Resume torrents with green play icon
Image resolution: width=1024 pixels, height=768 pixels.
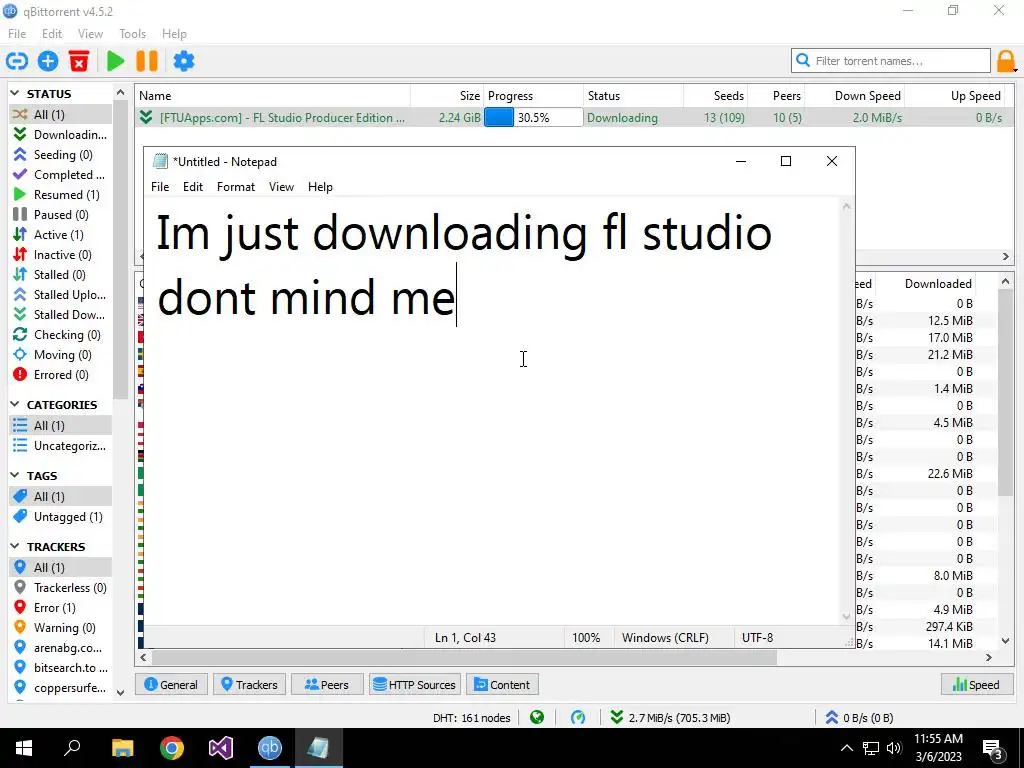pyautogui.click(x=116, y=61)
